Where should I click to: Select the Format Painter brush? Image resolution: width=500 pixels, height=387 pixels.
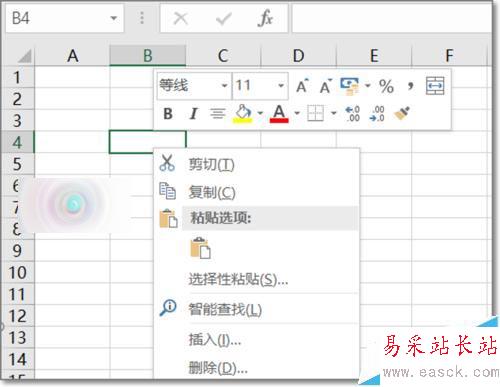coord(402,113)
